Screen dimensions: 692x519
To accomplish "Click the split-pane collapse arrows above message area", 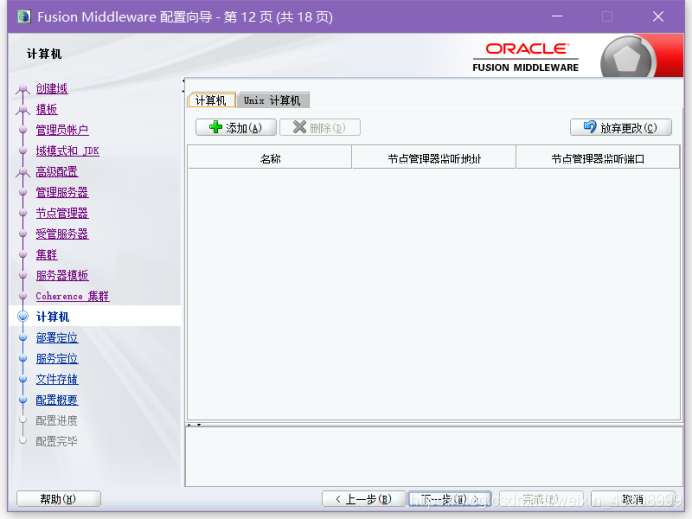I will click(194, 425).
